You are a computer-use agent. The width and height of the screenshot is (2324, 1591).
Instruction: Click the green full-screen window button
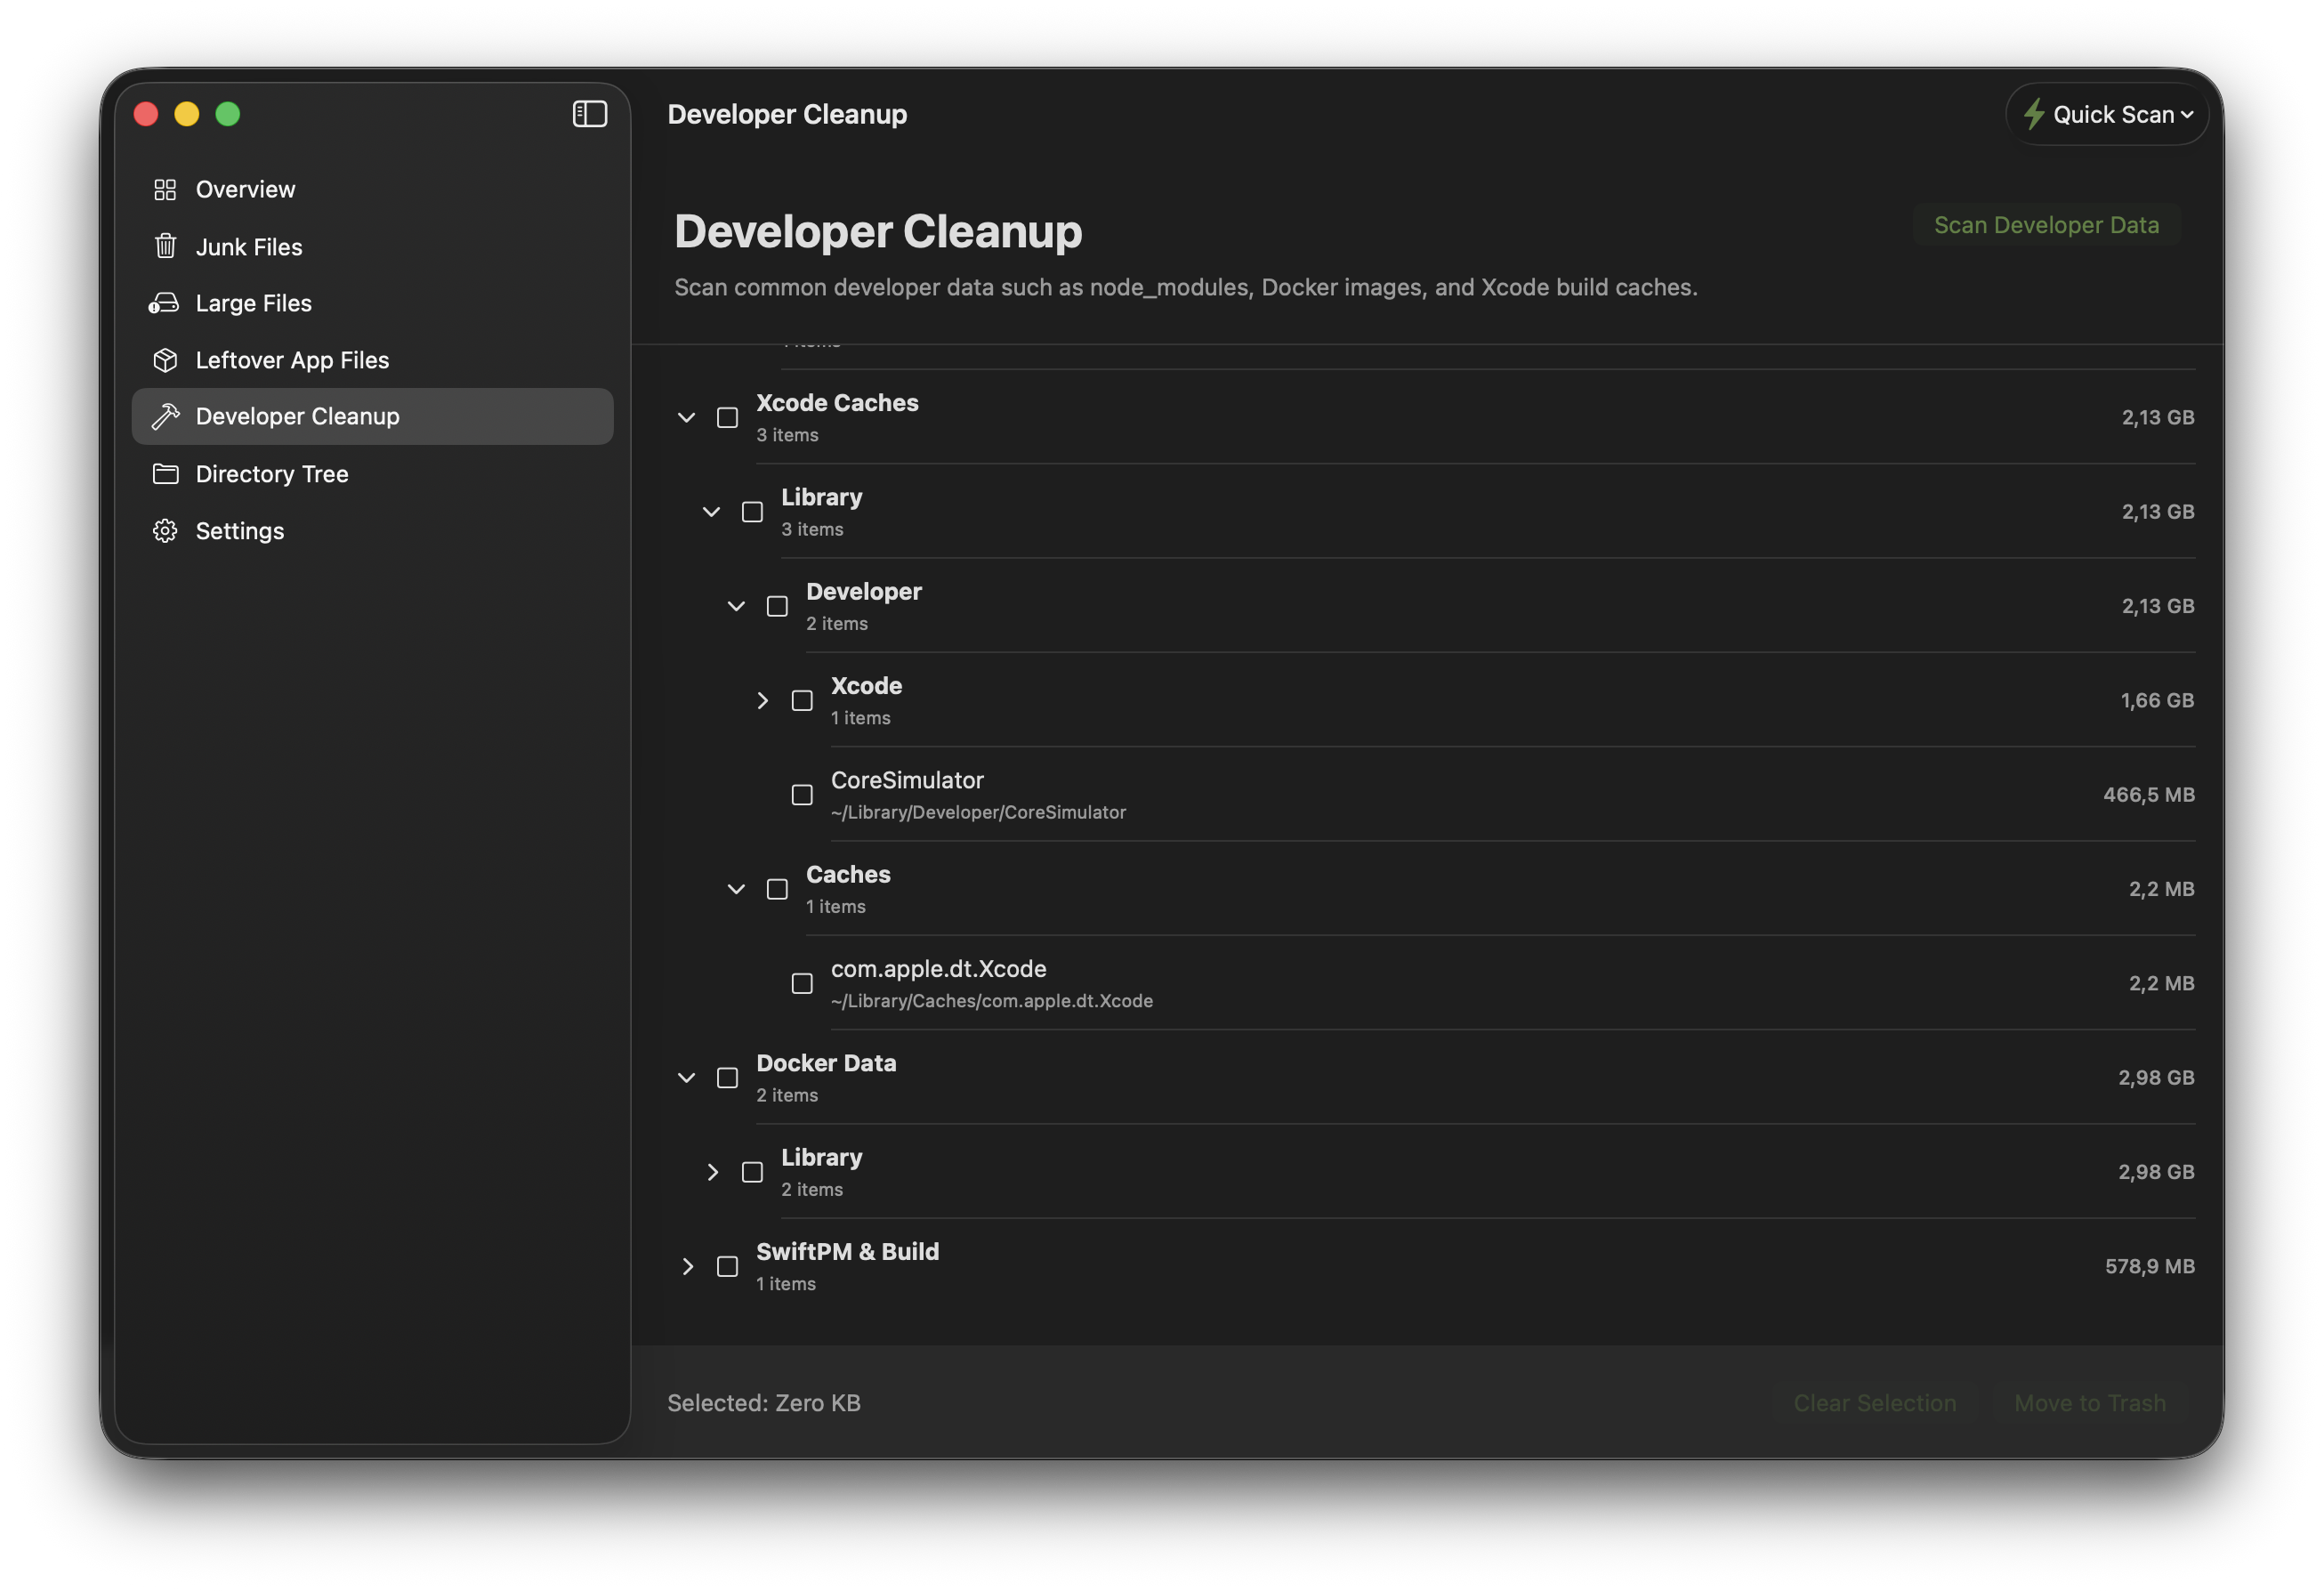point(228,114)
